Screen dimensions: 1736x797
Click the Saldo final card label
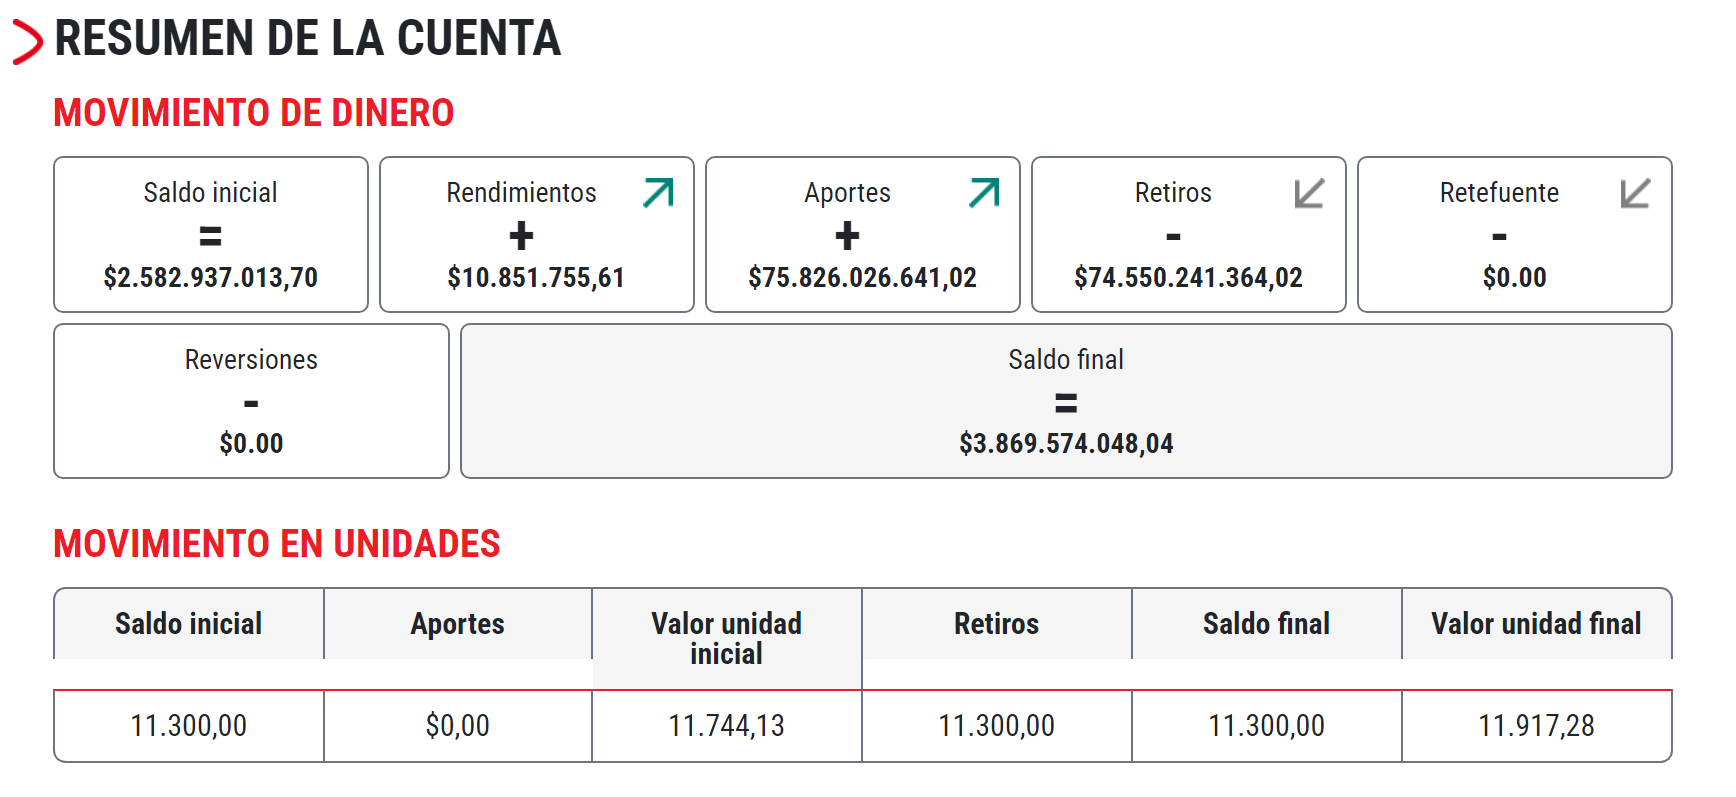tap(1066, 359)
